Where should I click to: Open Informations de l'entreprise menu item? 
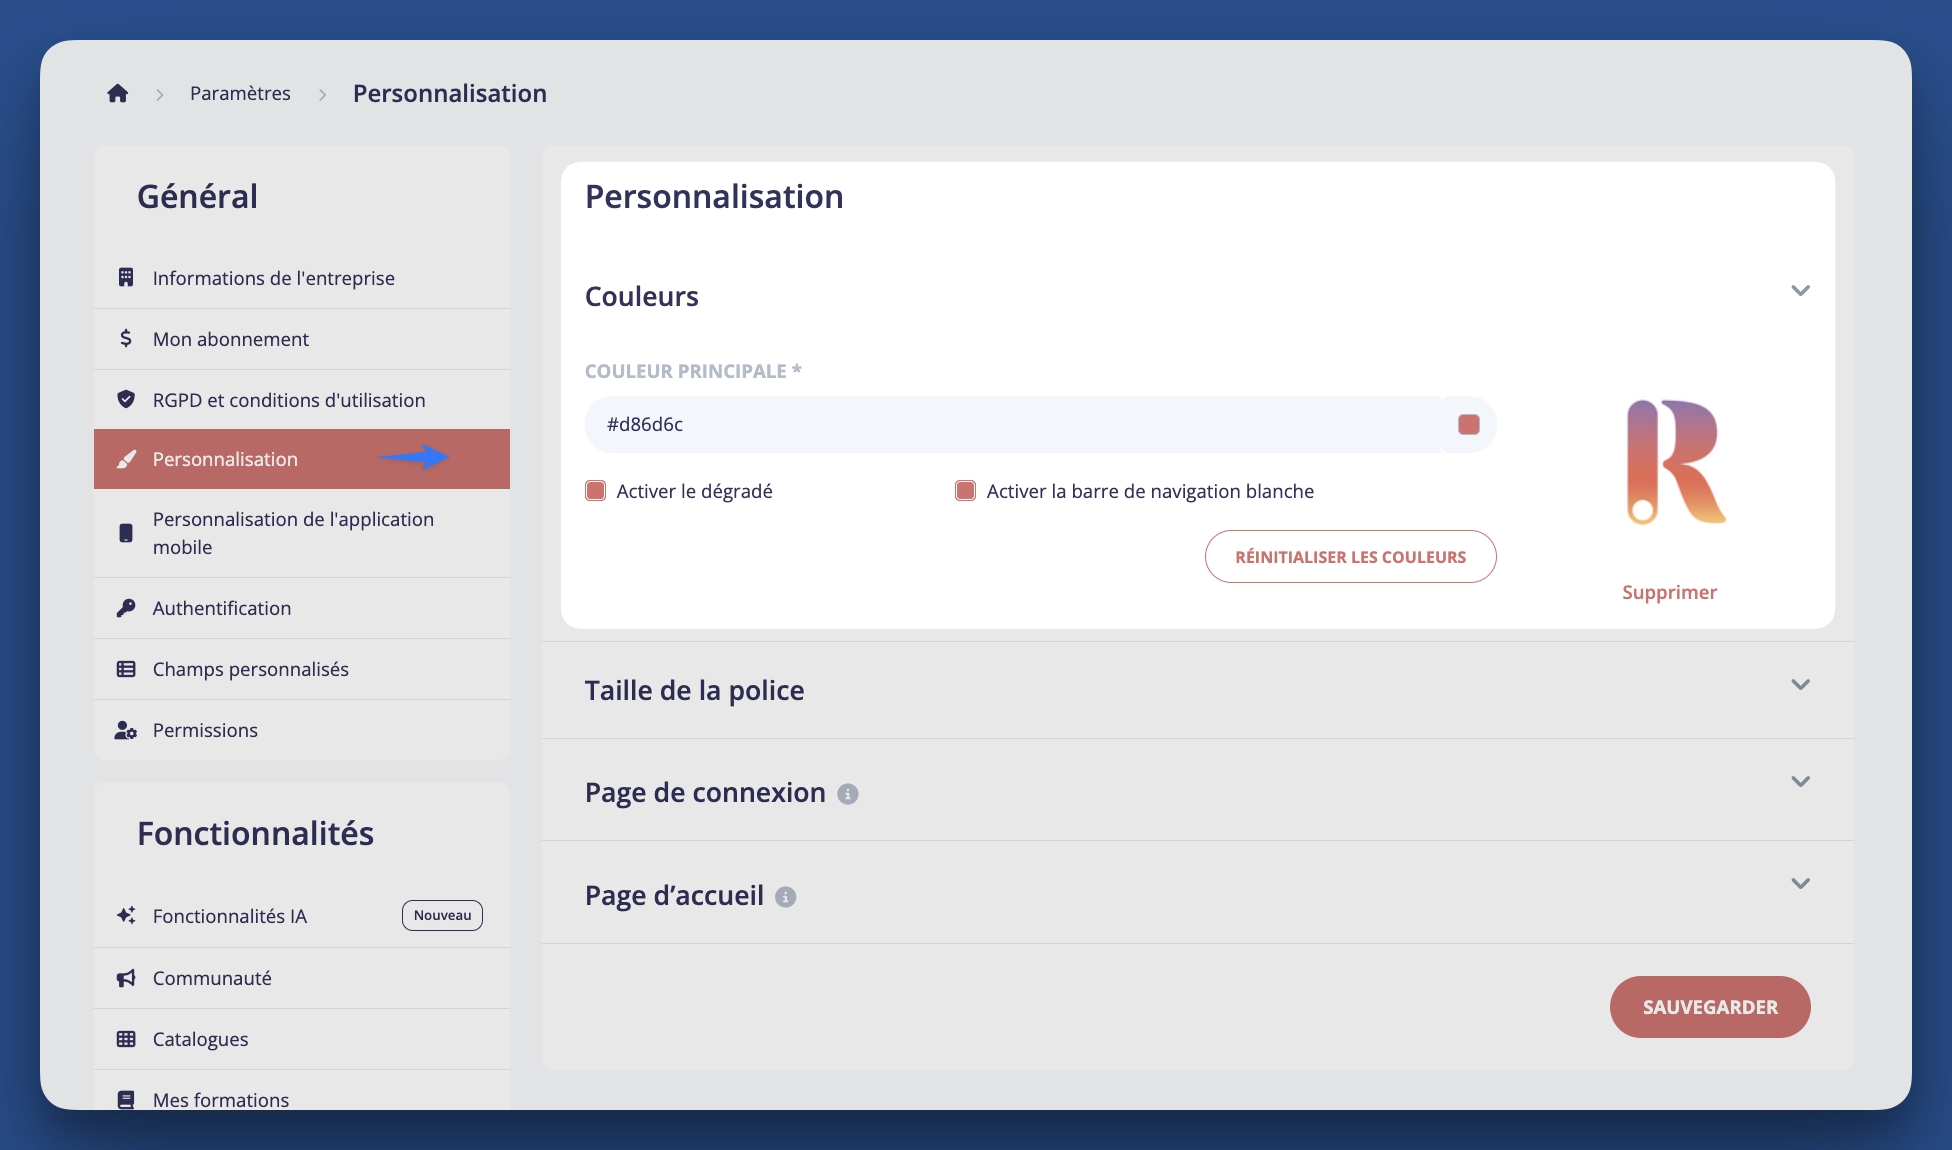(x=302, y=278)
